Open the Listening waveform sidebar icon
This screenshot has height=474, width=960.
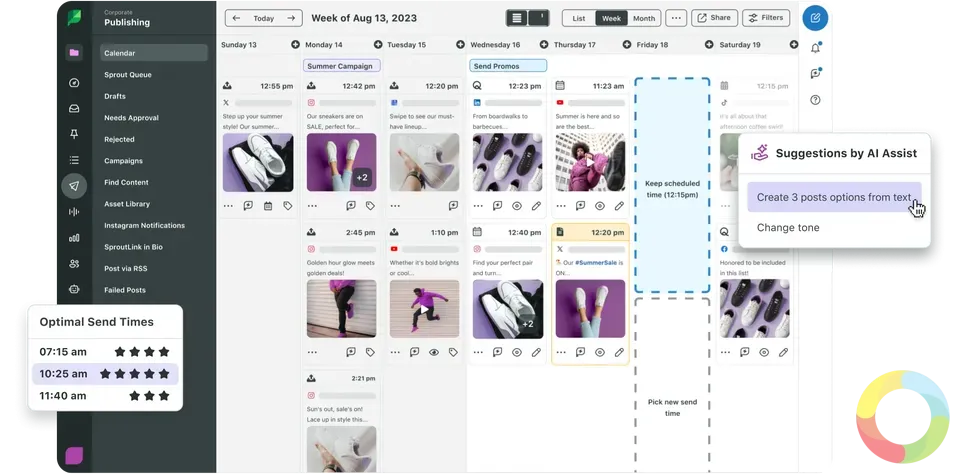pos(74,212)
